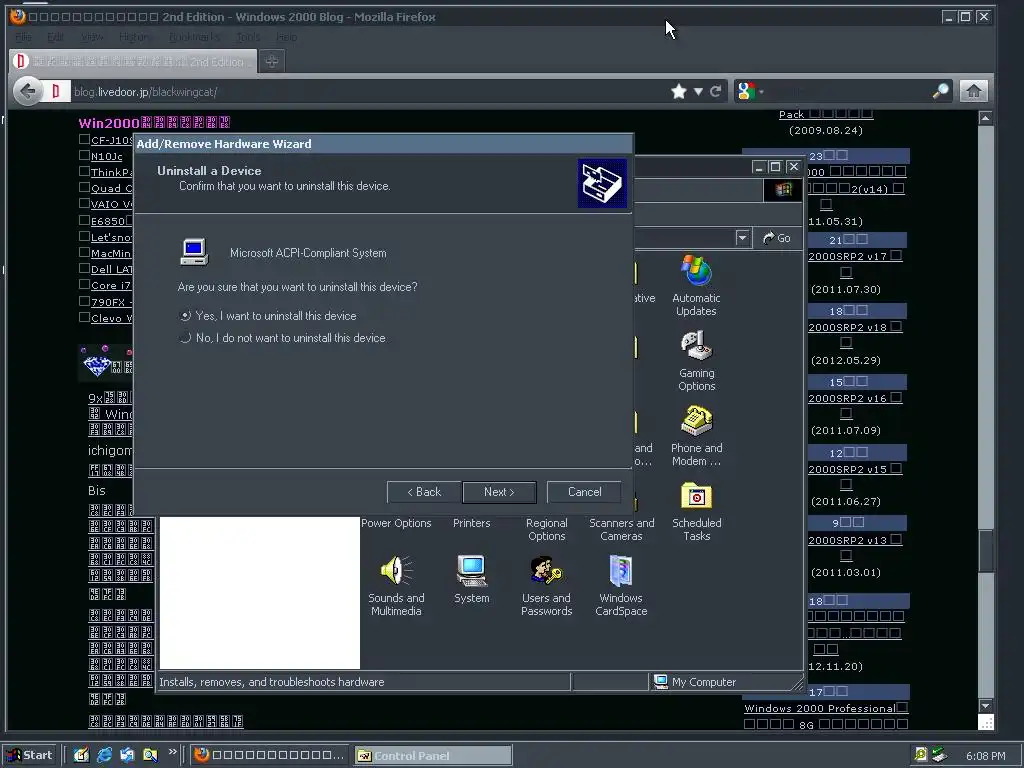Launch Internet Explorer from quick launch

coord(104,756)
